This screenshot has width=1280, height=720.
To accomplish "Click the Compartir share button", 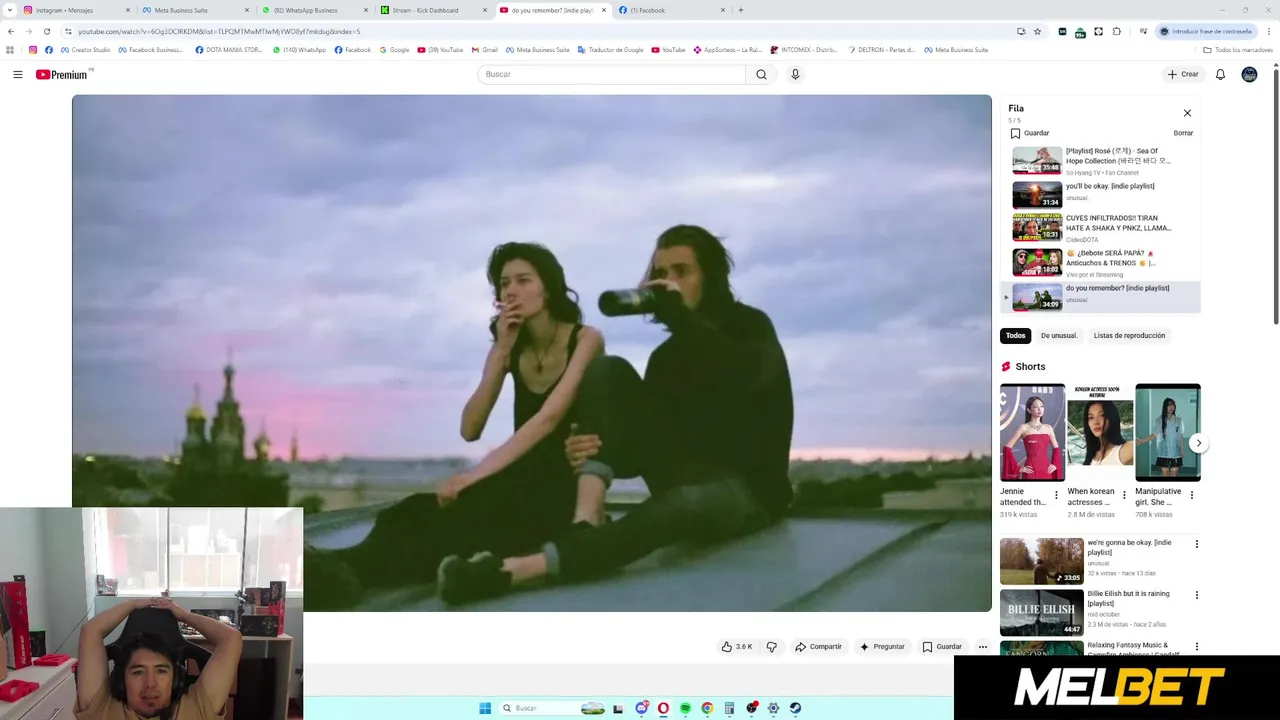I will pyautogui.click(x=818, y=647).
